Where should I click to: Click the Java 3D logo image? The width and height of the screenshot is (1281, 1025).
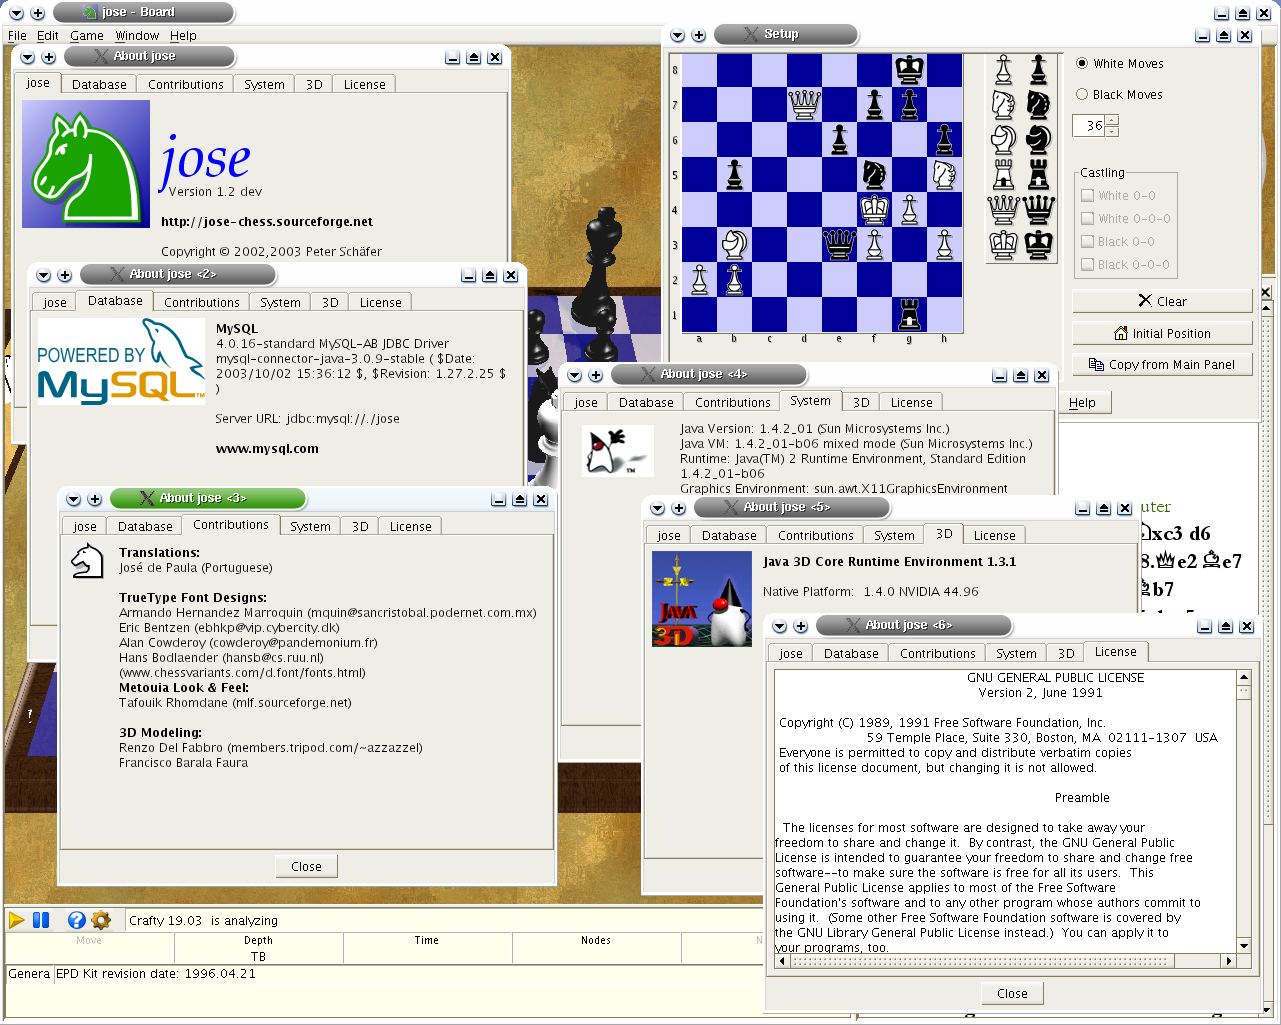[x=702, y=599]
